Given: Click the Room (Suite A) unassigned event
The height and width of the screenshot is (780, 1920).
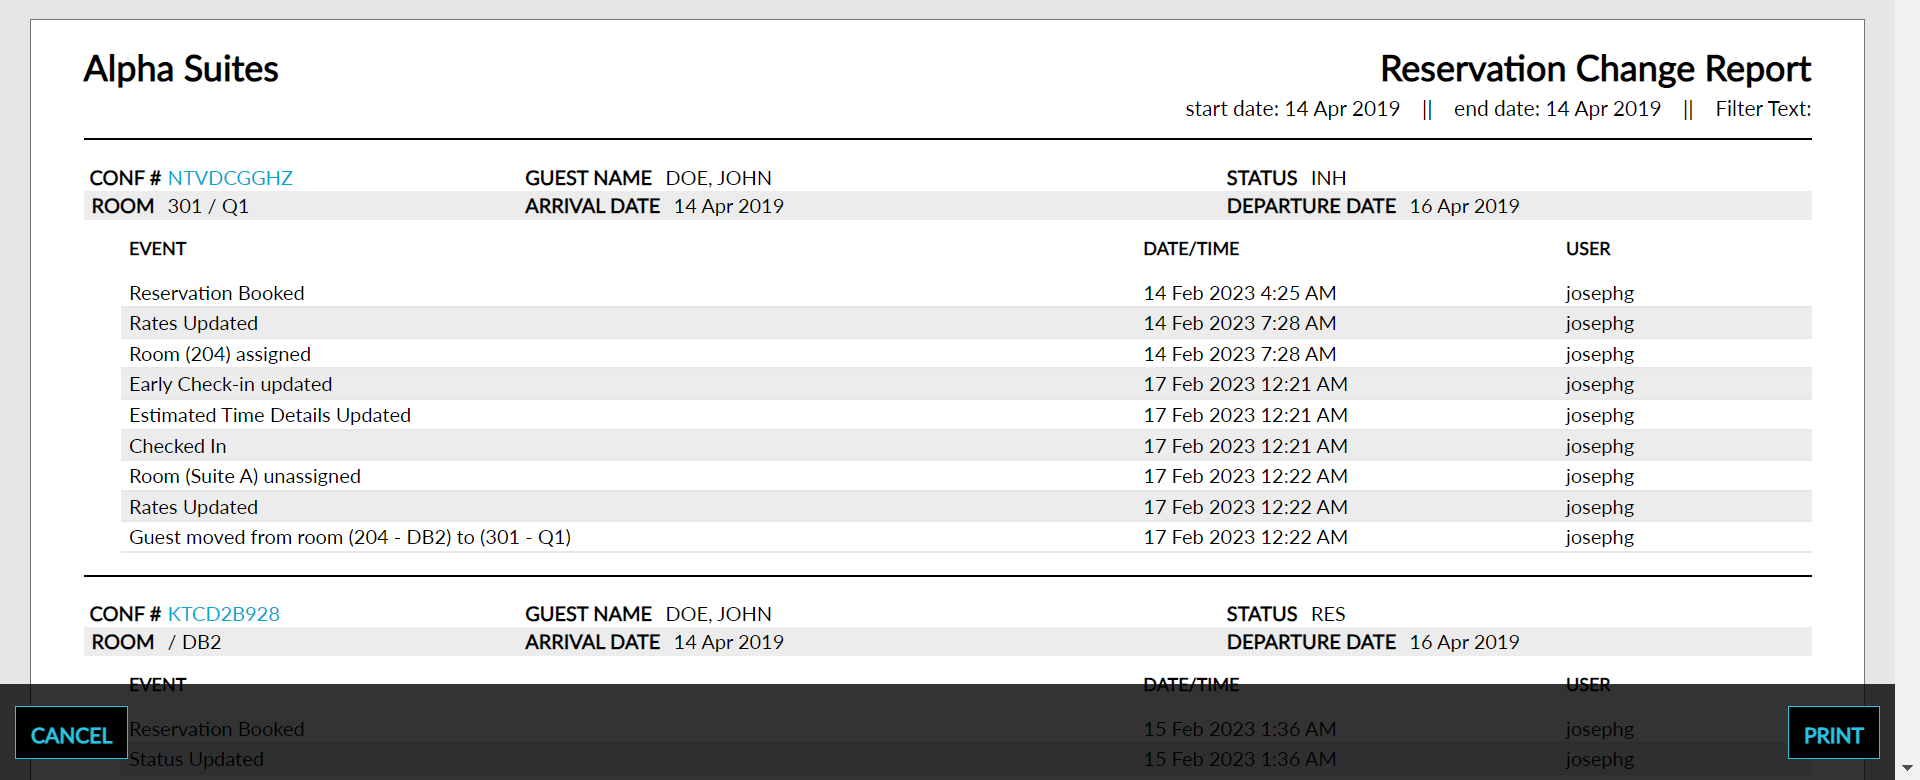Looking at the screenshot, I should [245, 476].
